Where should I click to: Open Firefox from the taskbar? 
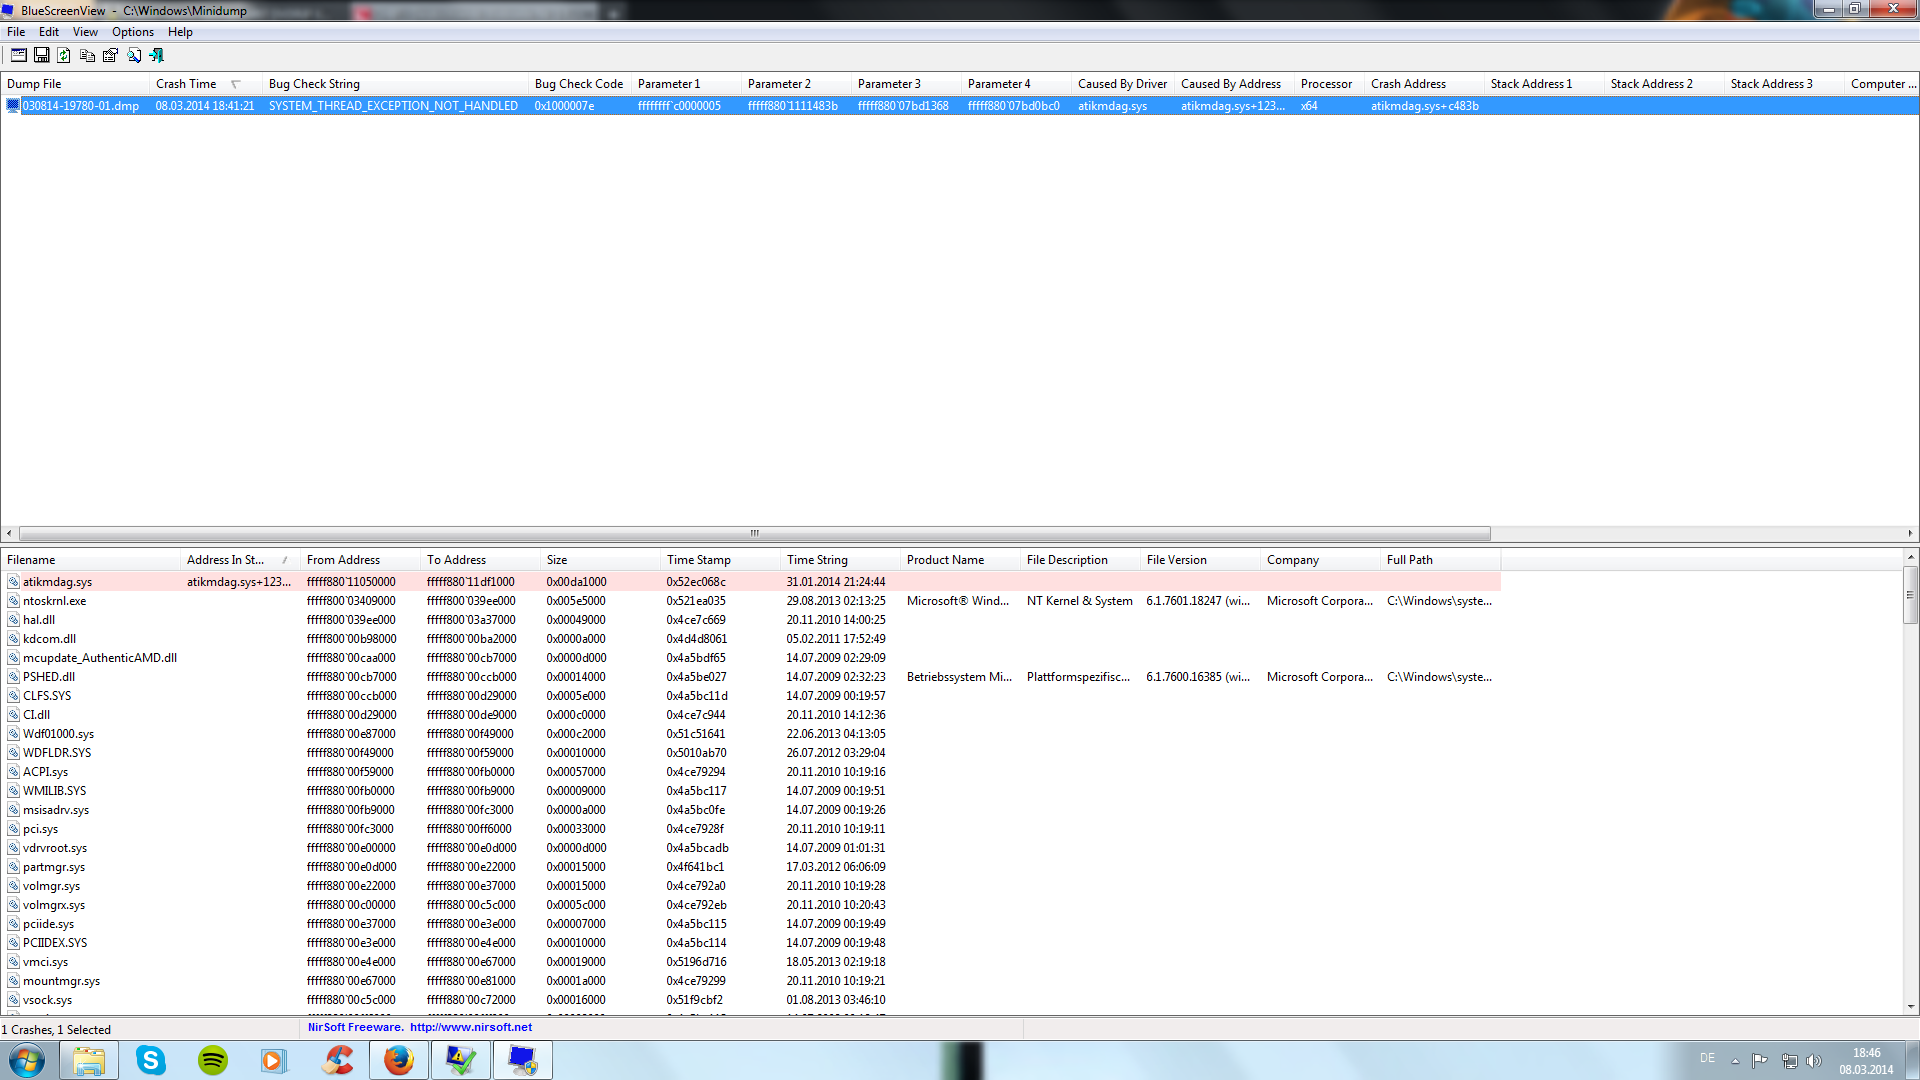click(399, 1060)
